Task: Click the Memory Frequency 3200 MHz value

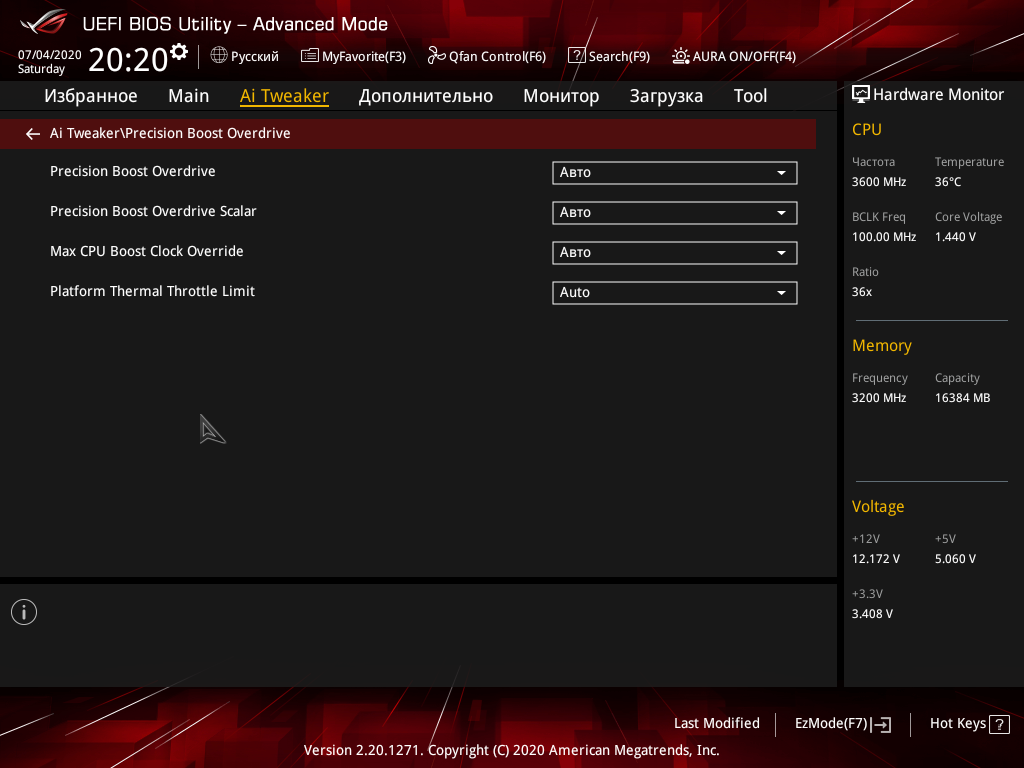Action: click(x=878, y=398)
